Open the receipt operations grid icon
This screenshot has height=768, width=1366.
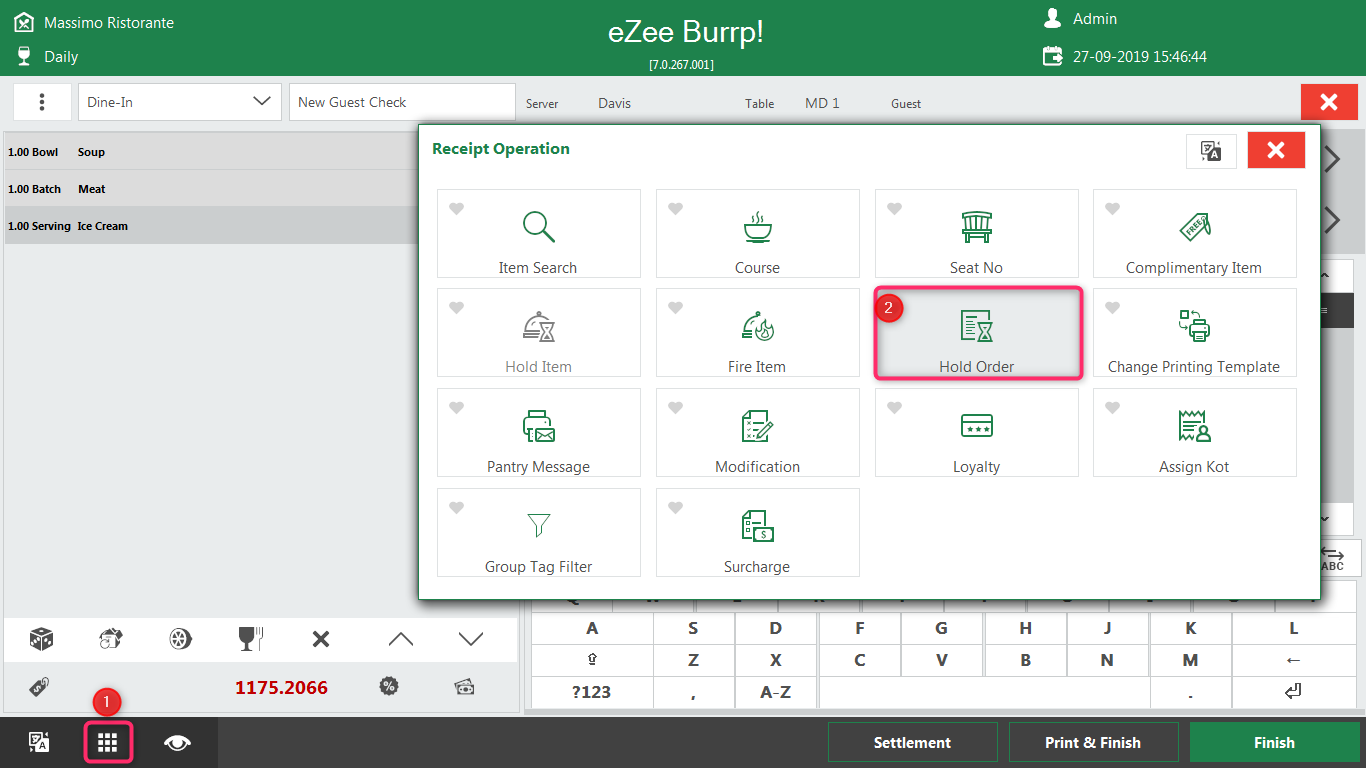108,743
